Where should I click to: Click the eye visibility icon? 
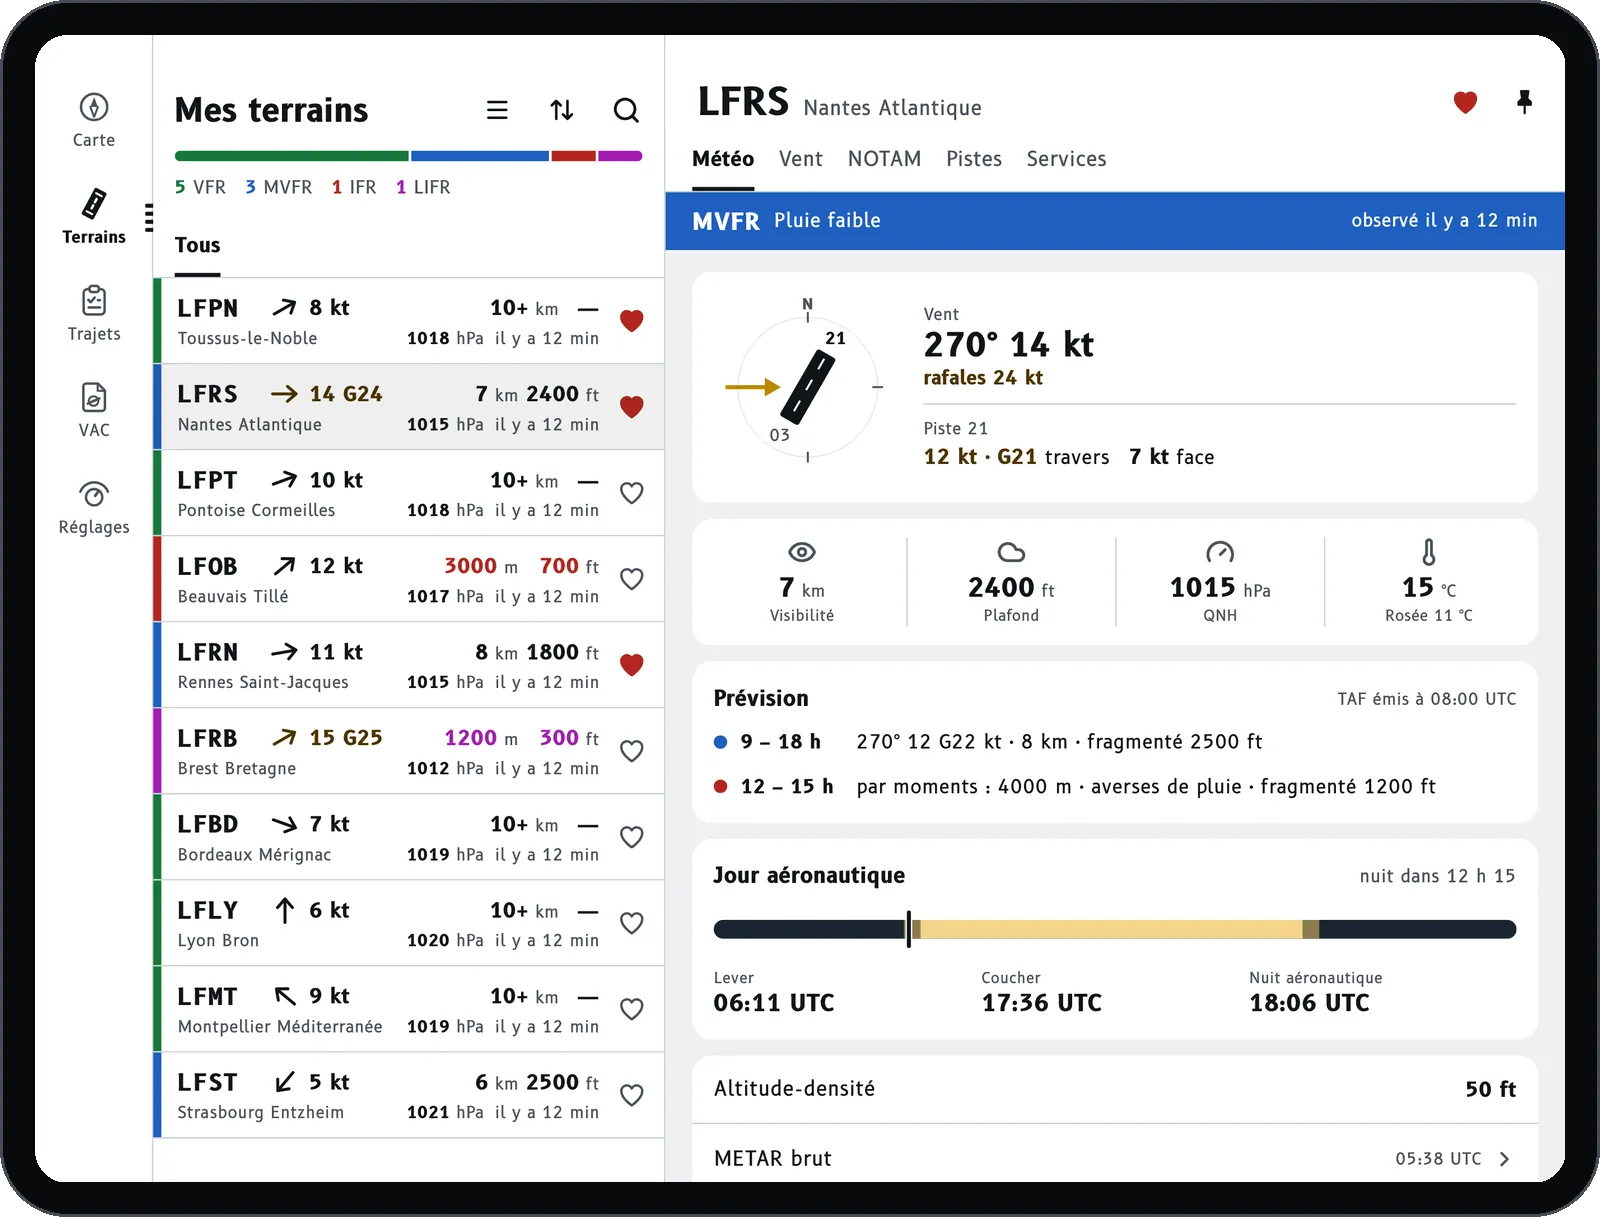pyautogui.click(x=802, y=552)
